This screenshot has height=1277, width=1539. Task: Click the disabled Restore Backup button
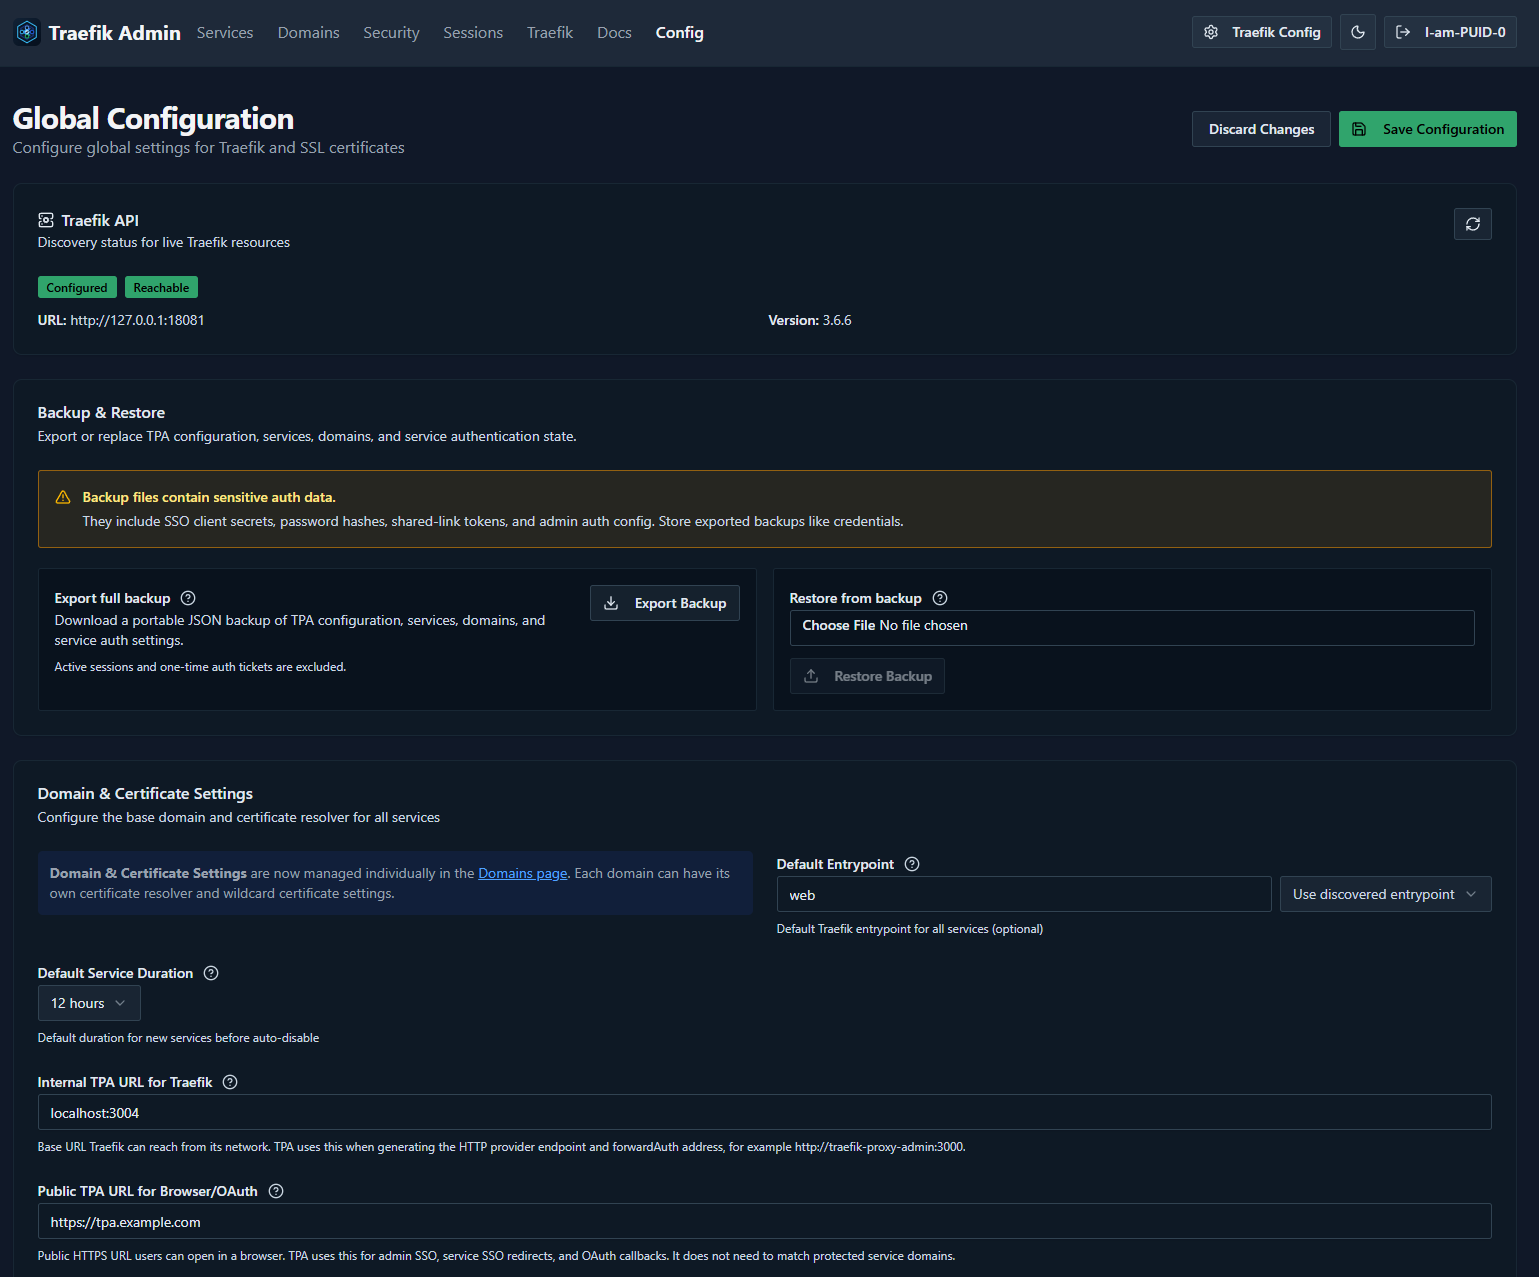pos(867,676)
